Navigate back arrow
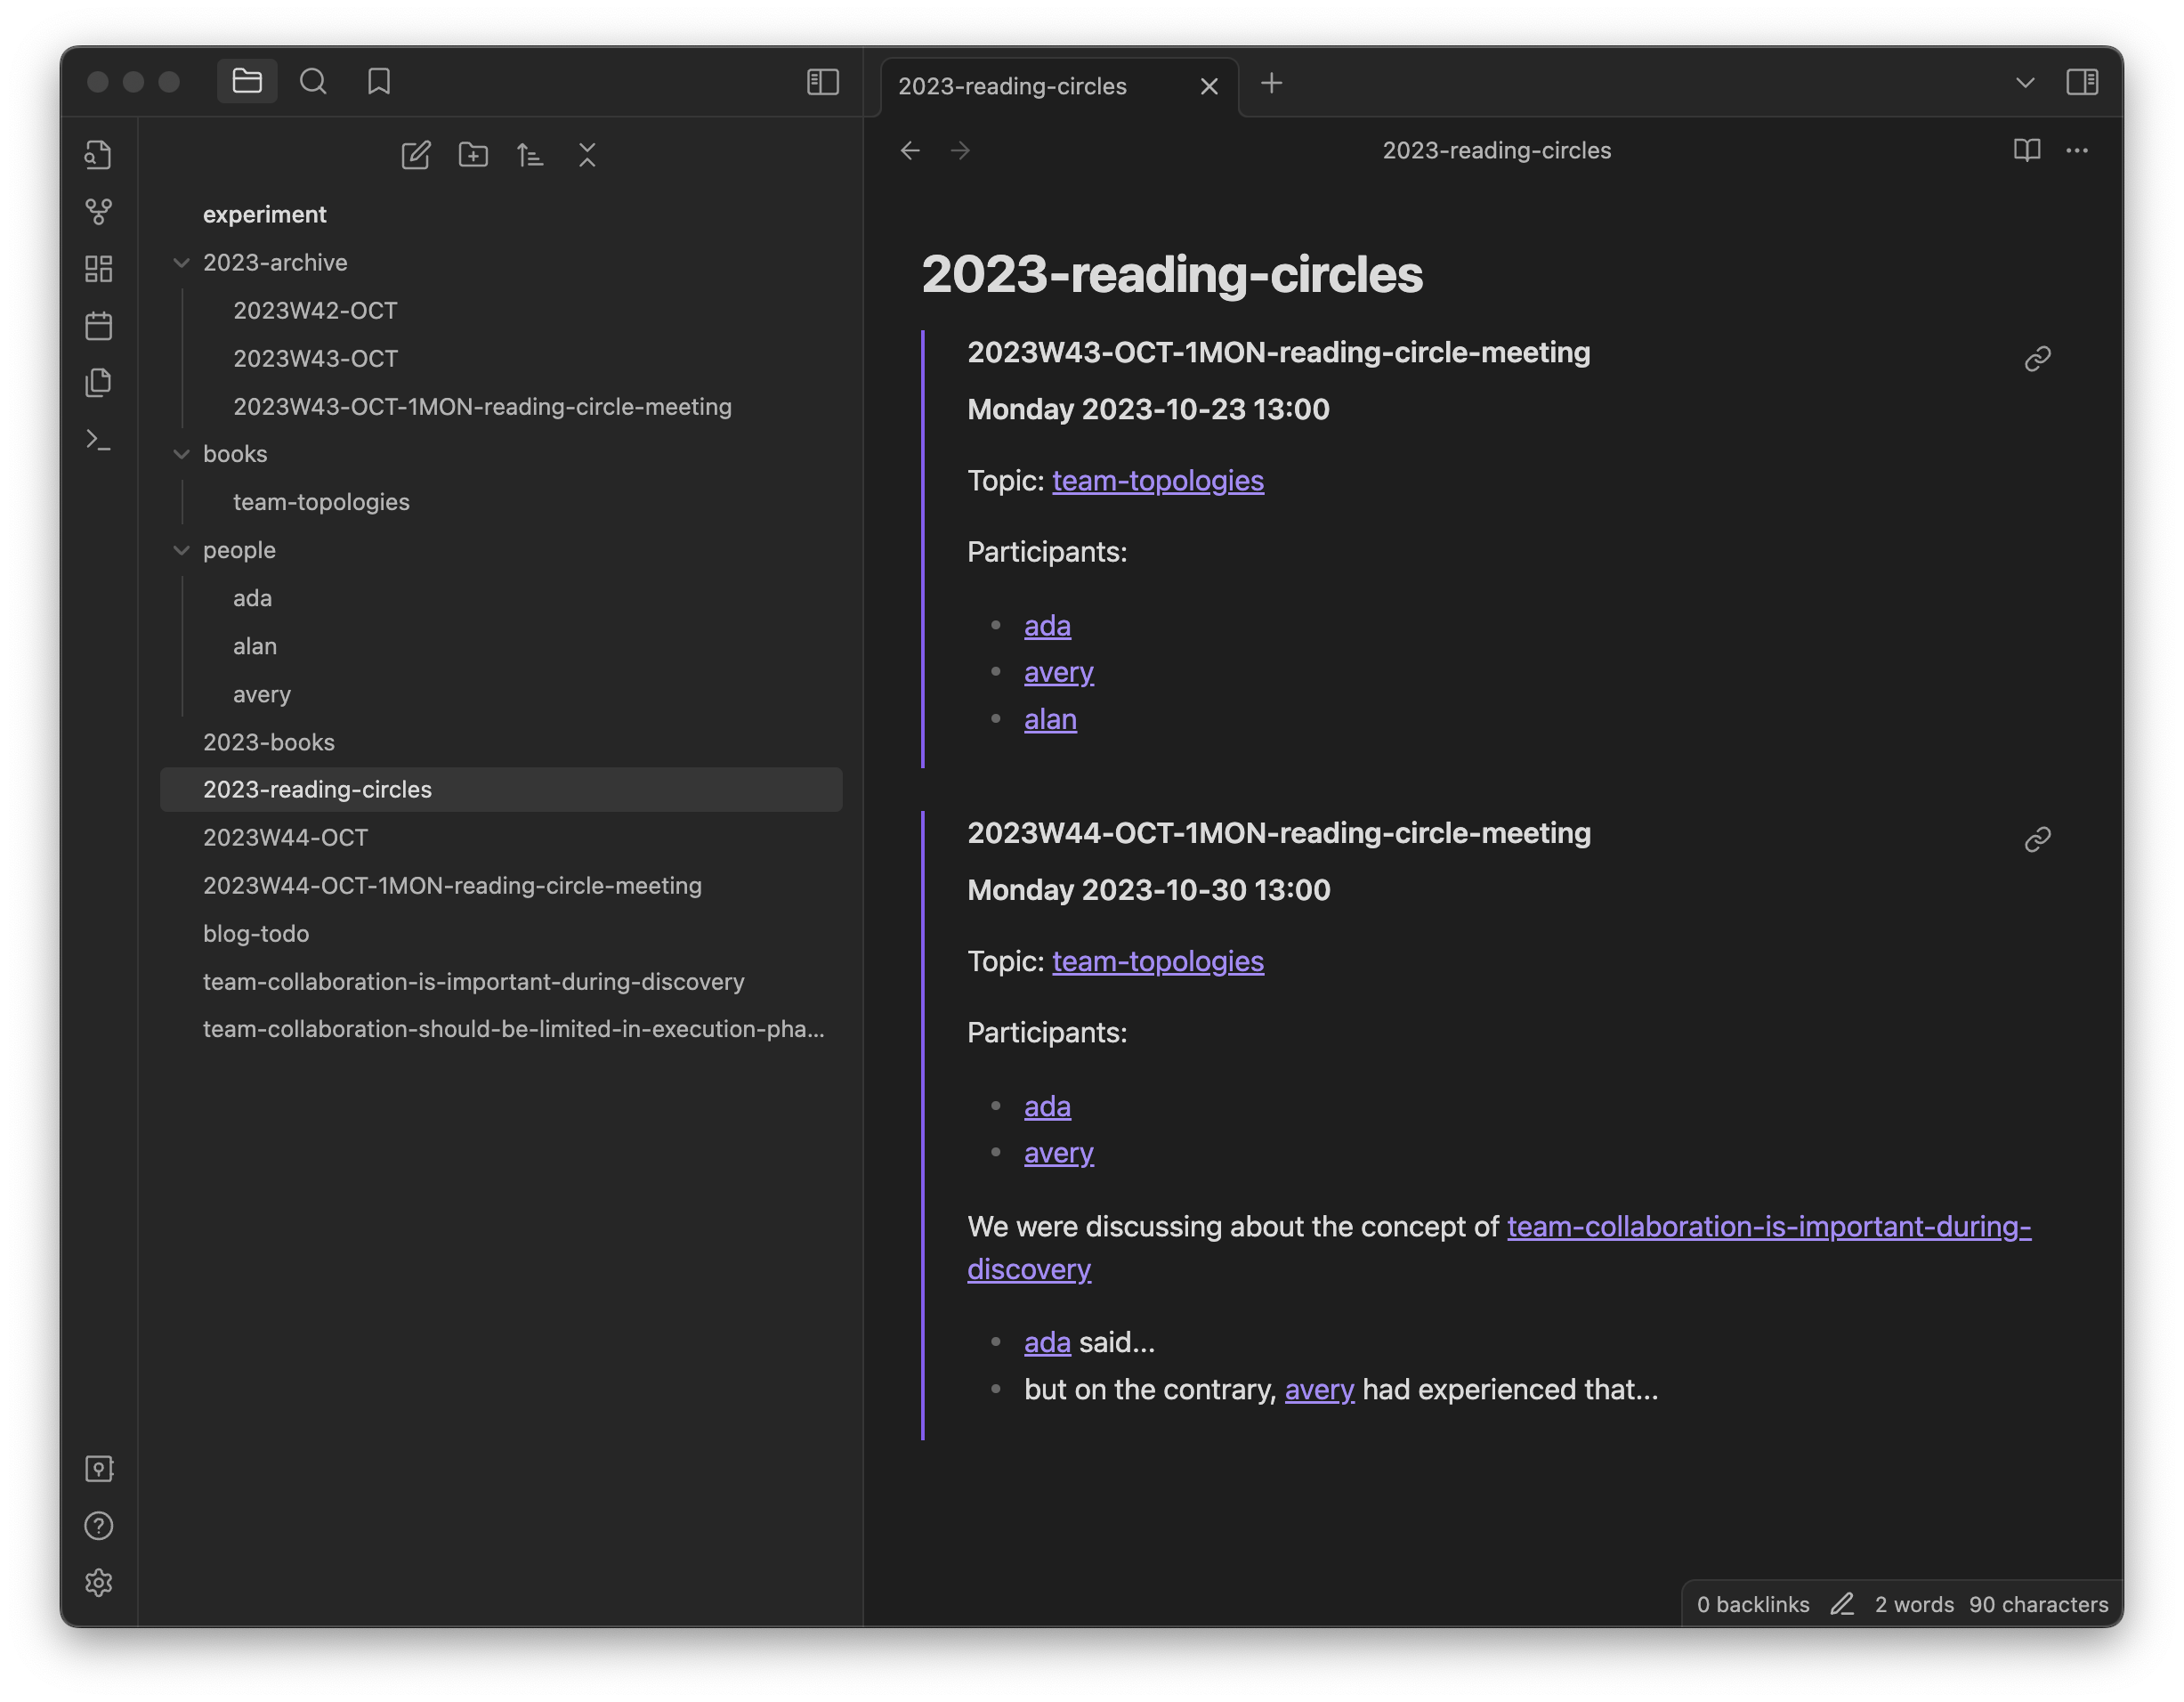The height and width of the screenshot is (1702, 2184). [910, 150]
